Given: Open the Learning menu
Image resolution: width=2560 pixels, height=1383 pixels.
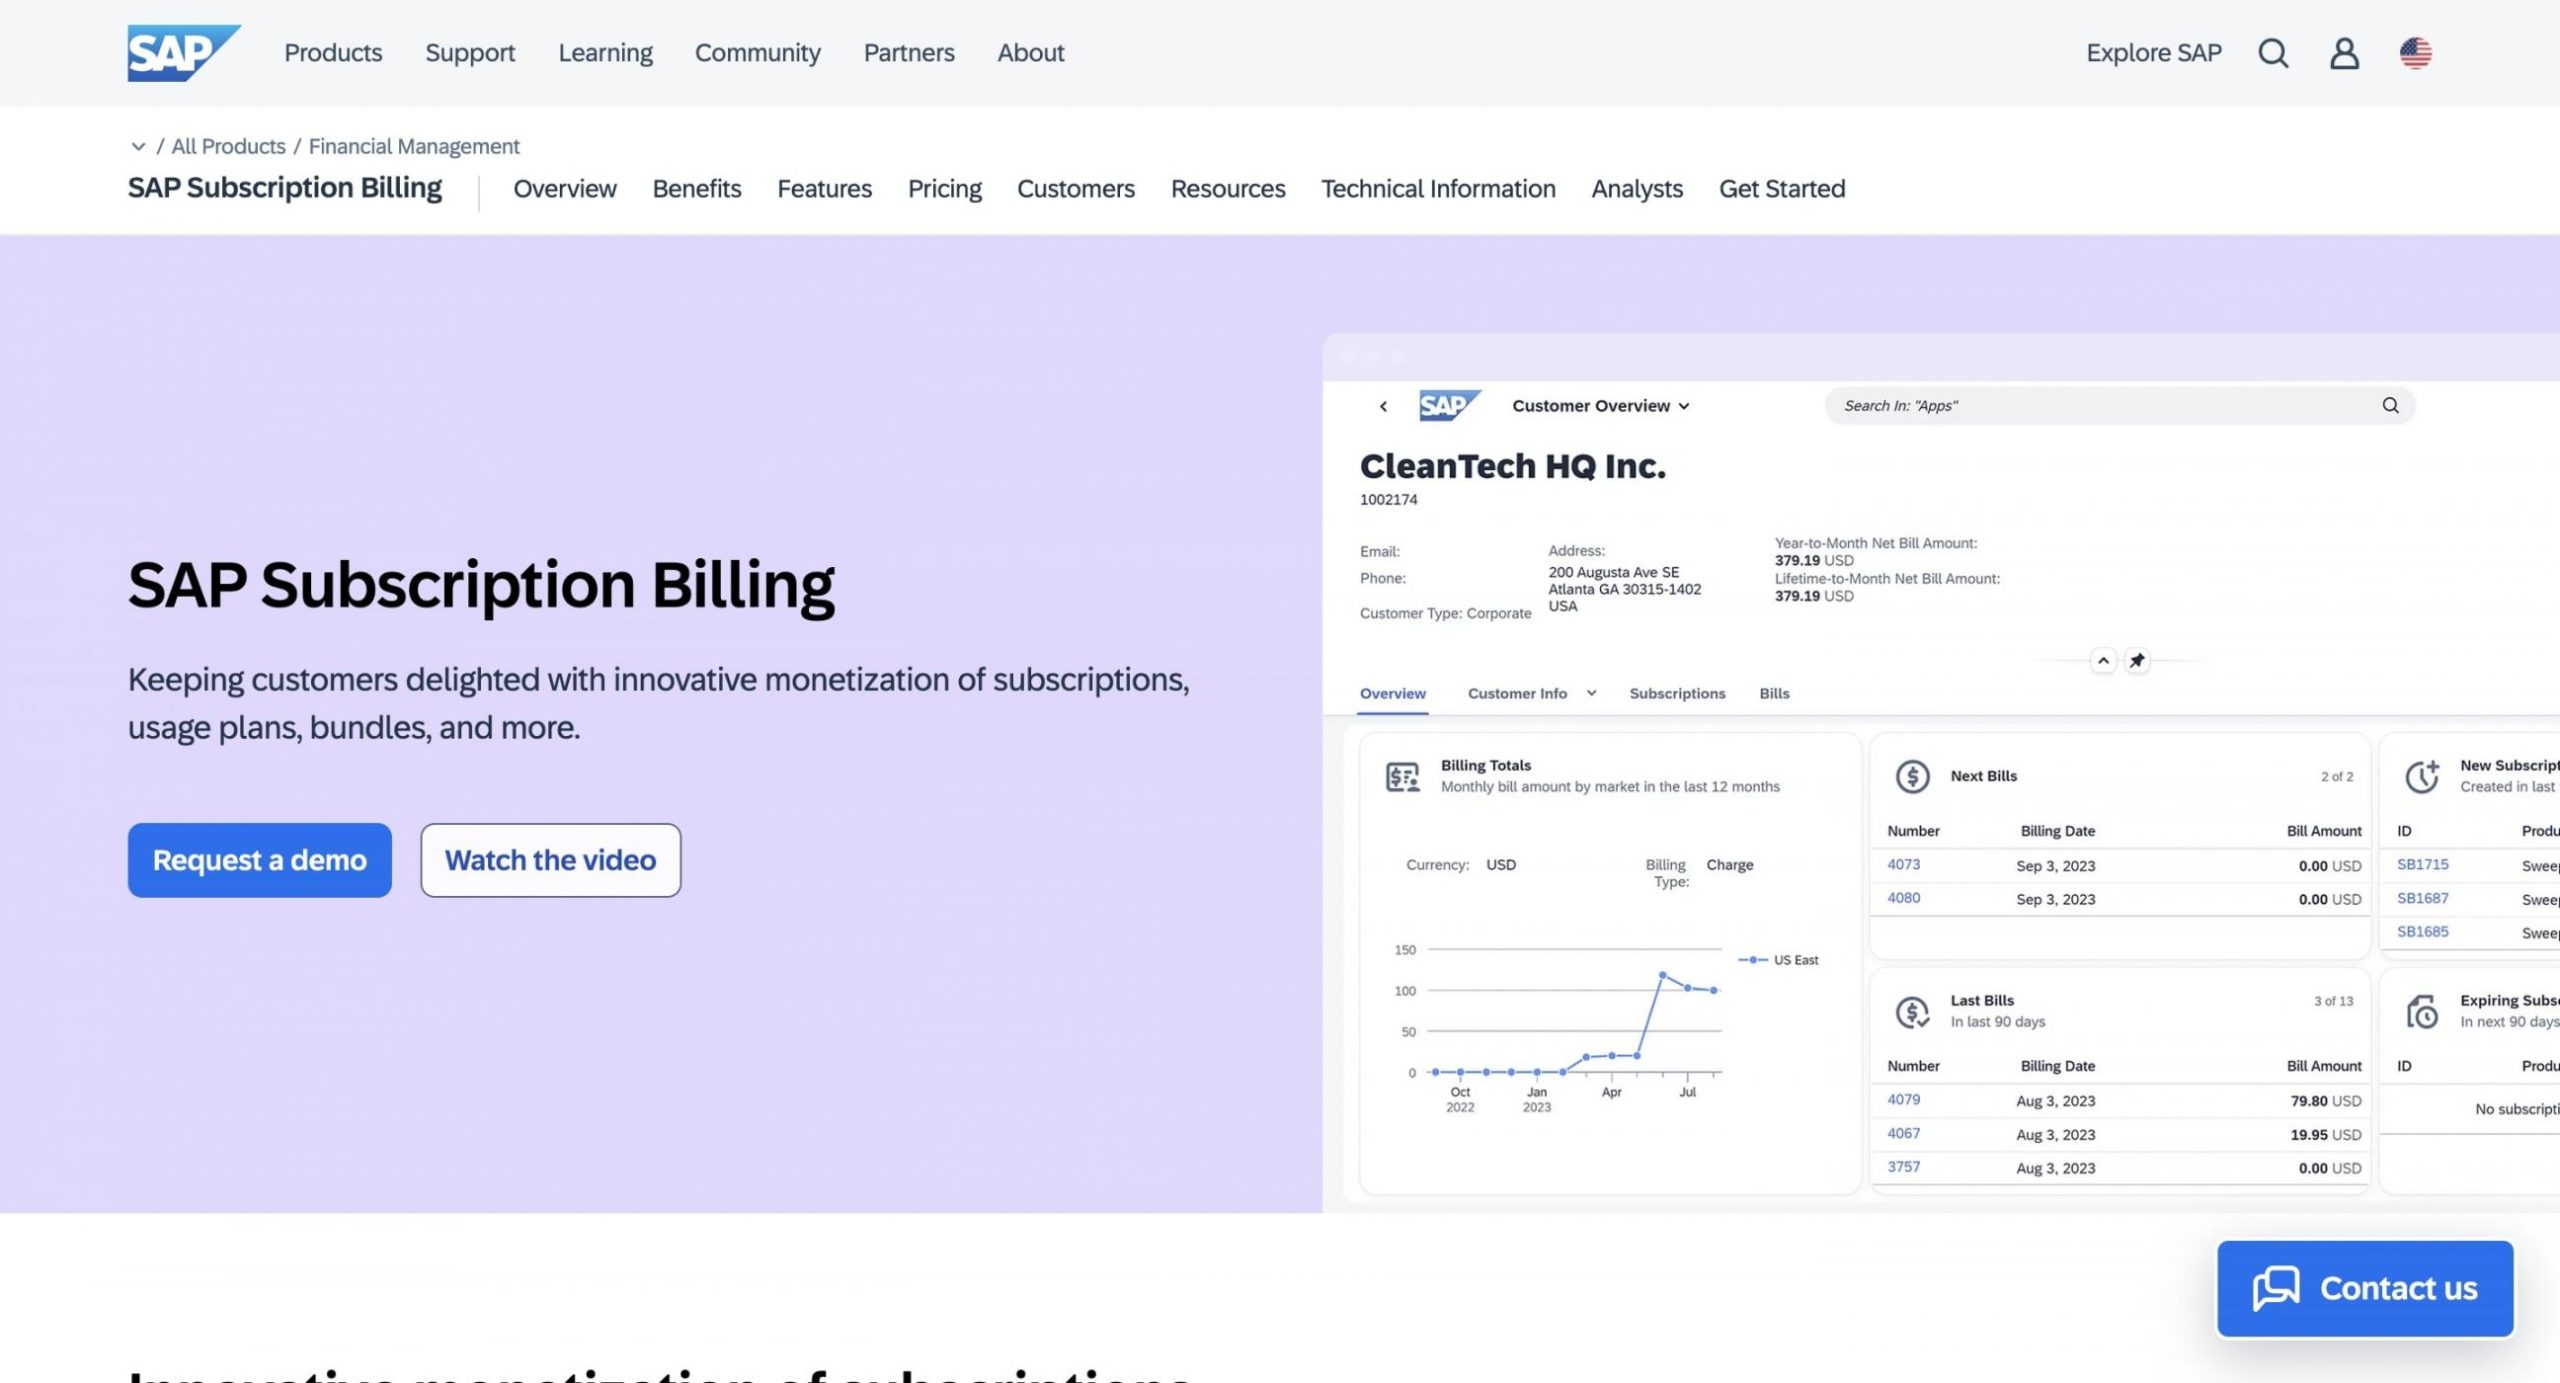Looking at the screenshot, I should [605, 53].
